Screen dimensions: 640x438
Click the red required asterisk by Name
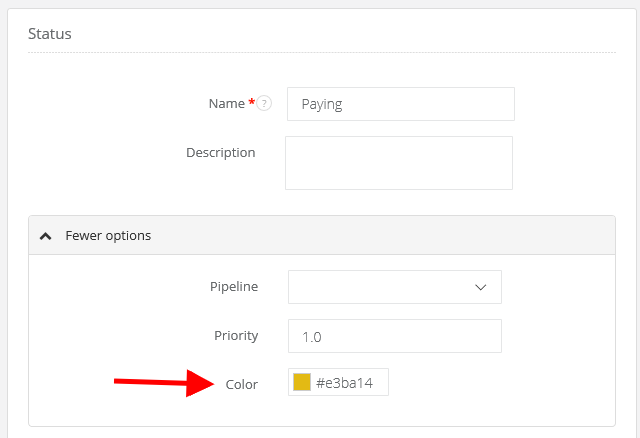(x=251, y=102)
